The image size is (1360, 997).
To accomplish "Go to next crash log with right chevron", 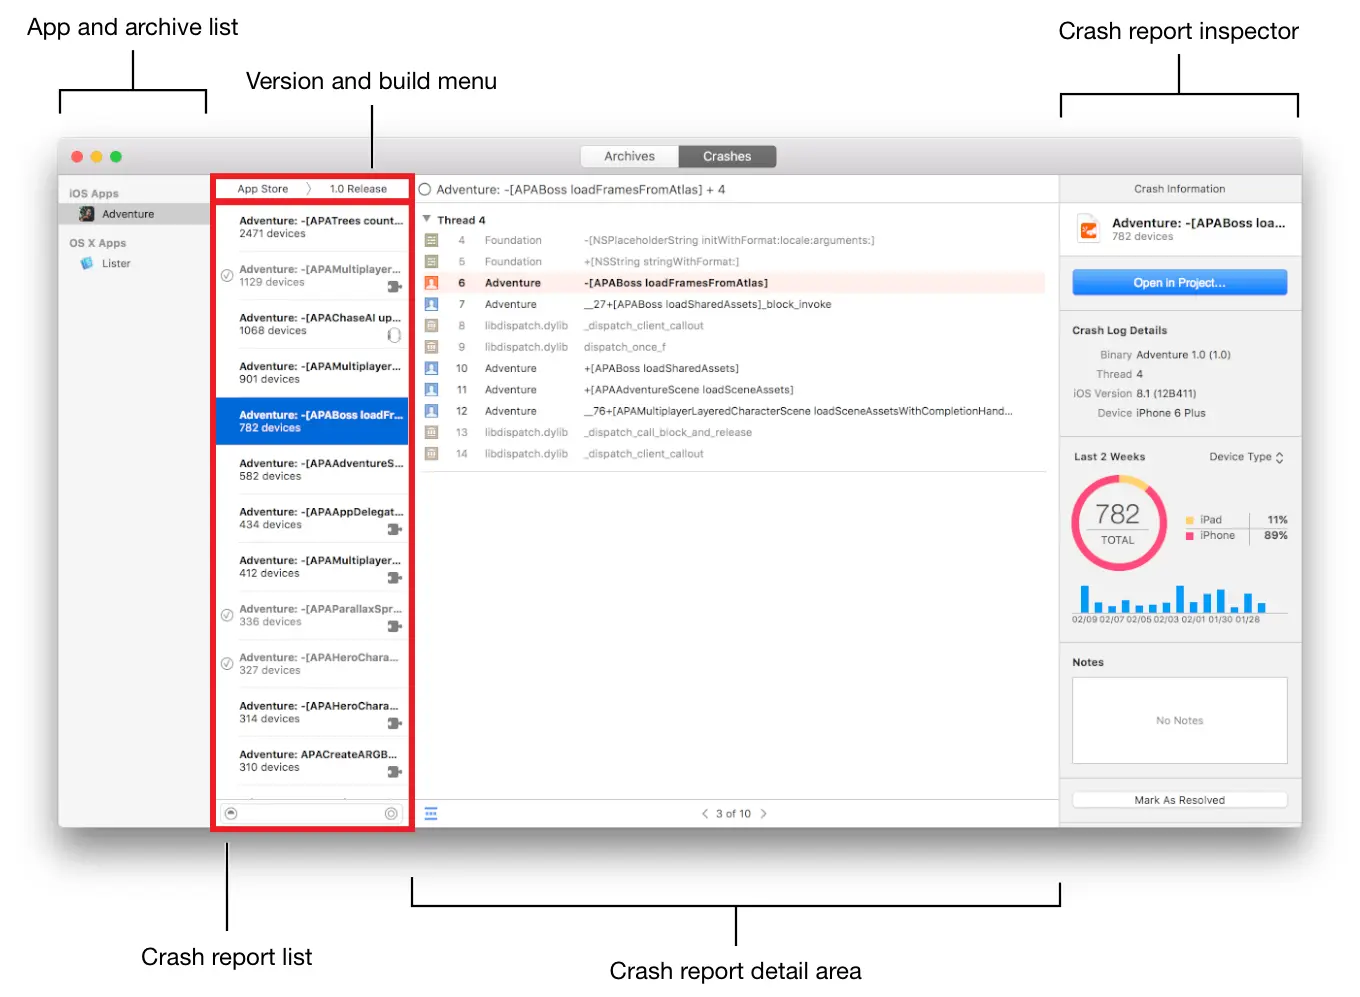I will tap(764, 814).
